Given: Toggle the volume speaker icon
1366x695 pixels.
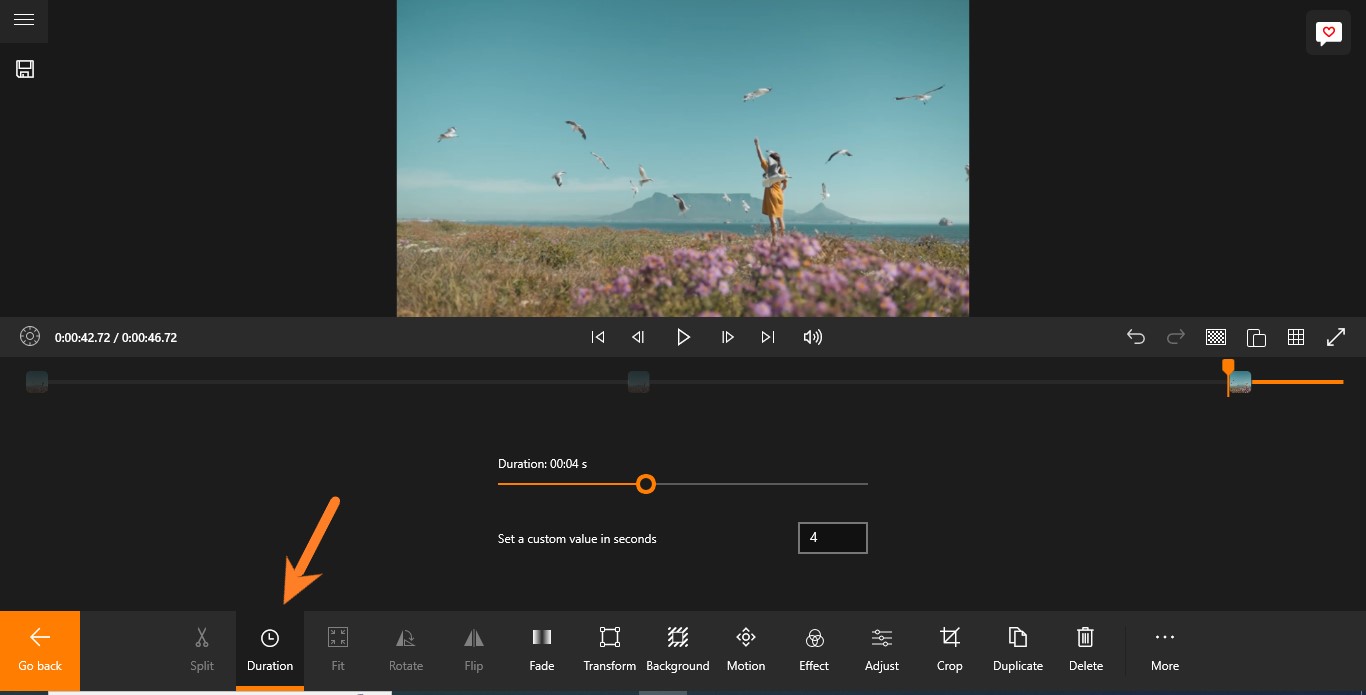Looking at the screenshot, I should [x=813, y=337].
